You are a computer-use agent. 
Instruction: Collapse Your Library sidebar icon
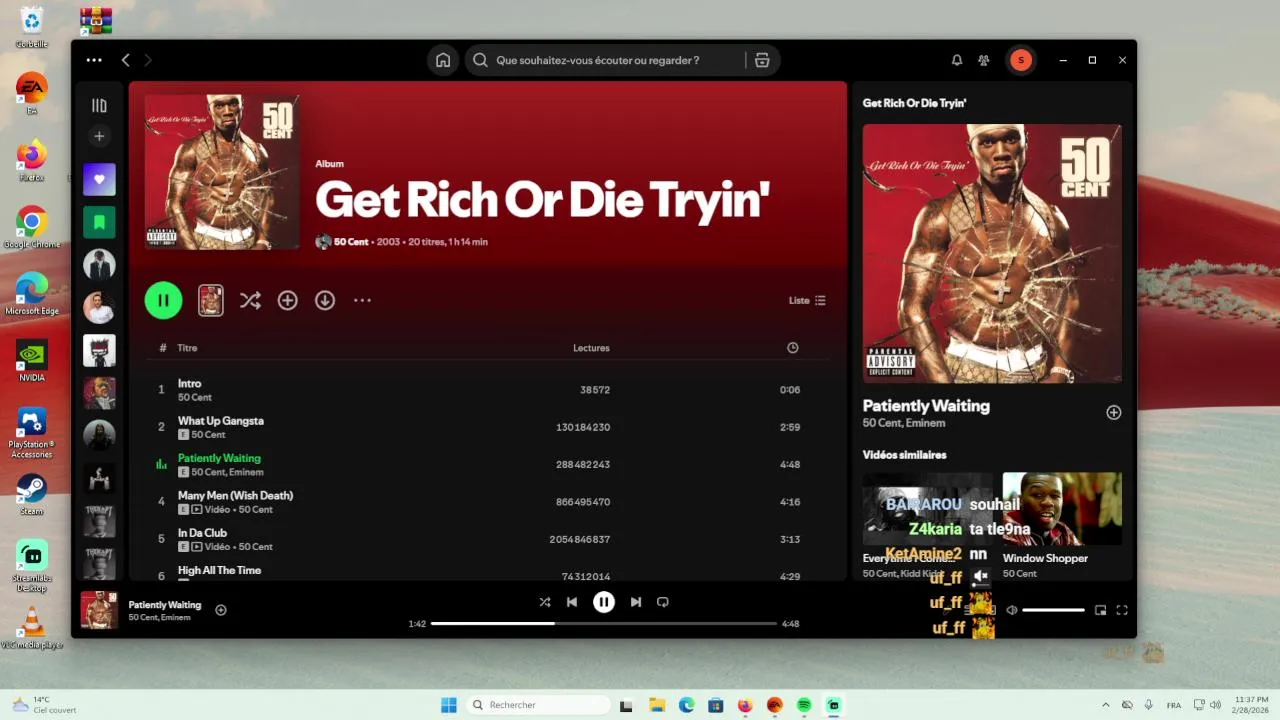[x=99, y=105]
